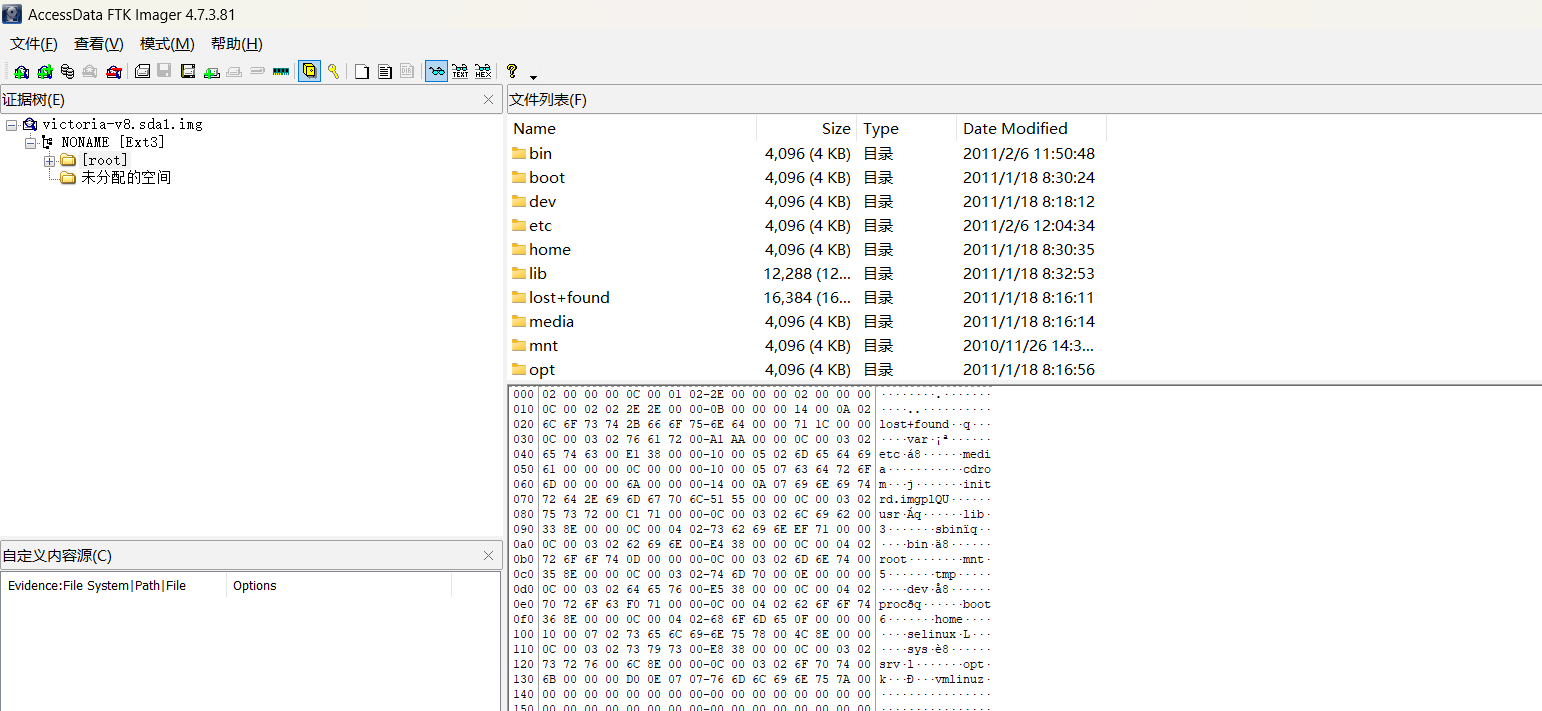The image size is (1542, 711).
Task: Click the highlighted yellow cube toolbar icon
Action: (x=309, y=71)
